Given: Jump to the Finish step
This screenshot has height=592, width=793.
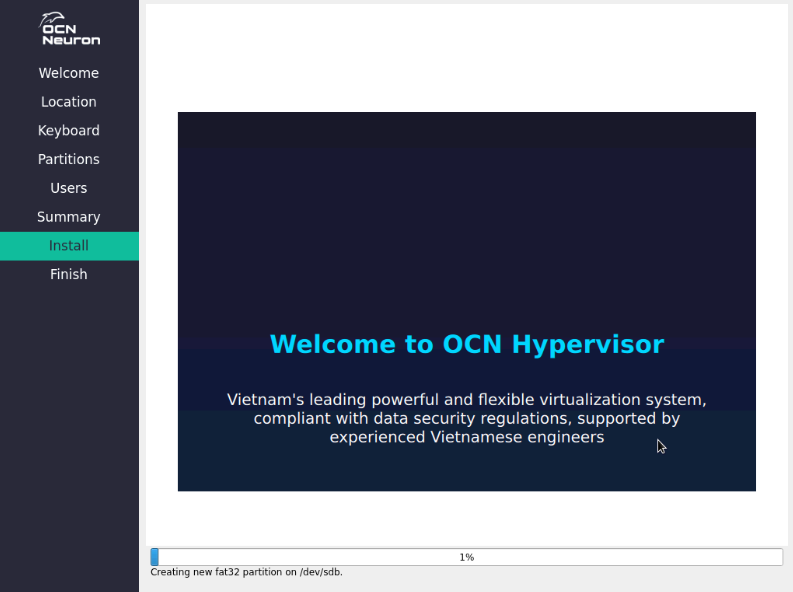Looking at the screenshot, I should click(69, 274).
